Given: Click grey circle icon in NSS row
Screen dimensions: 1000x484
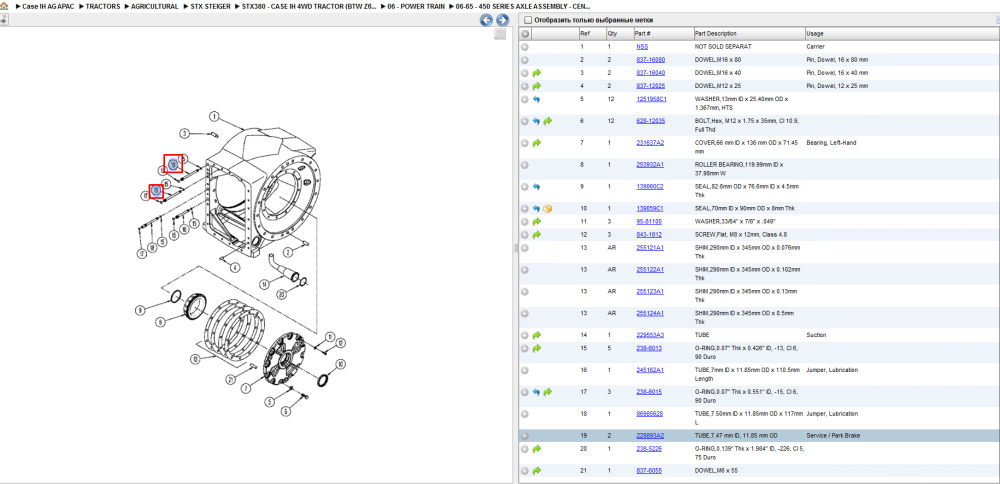Looking at the screenshot, I should [x=525, y=47].
